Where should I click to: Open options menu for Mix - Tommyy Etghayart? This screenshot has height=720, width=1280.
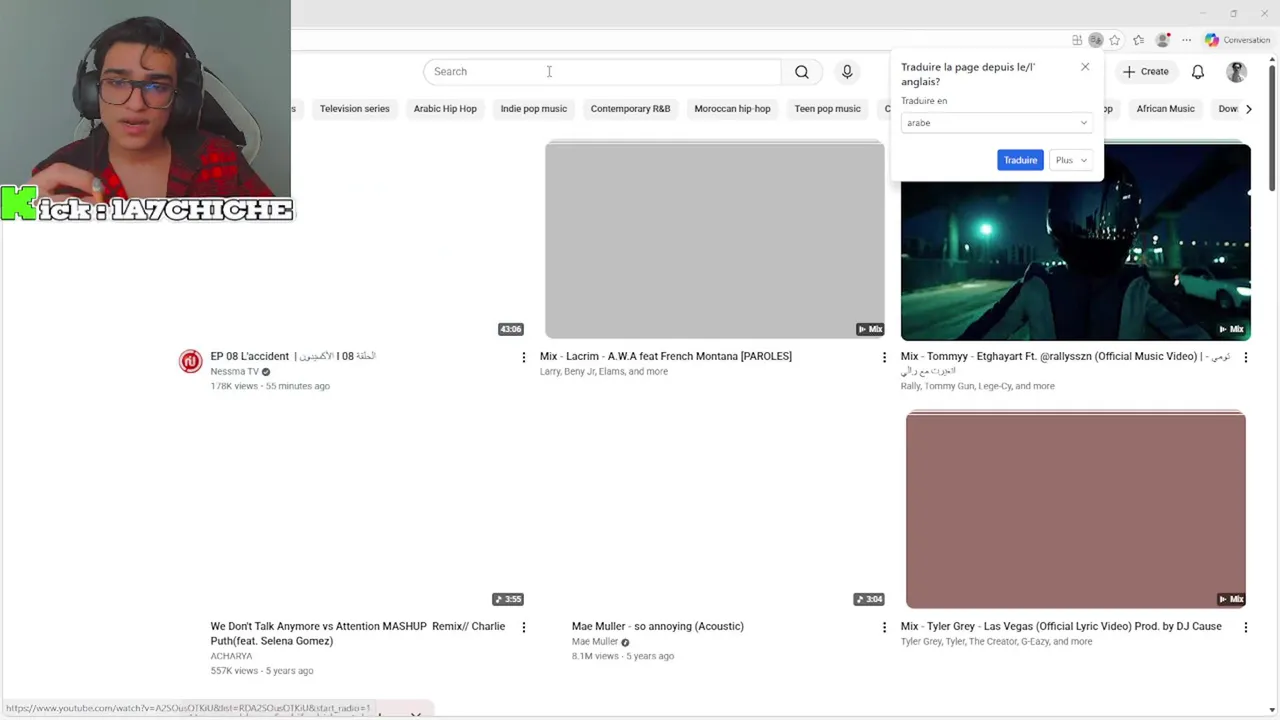pos(1245,357)
